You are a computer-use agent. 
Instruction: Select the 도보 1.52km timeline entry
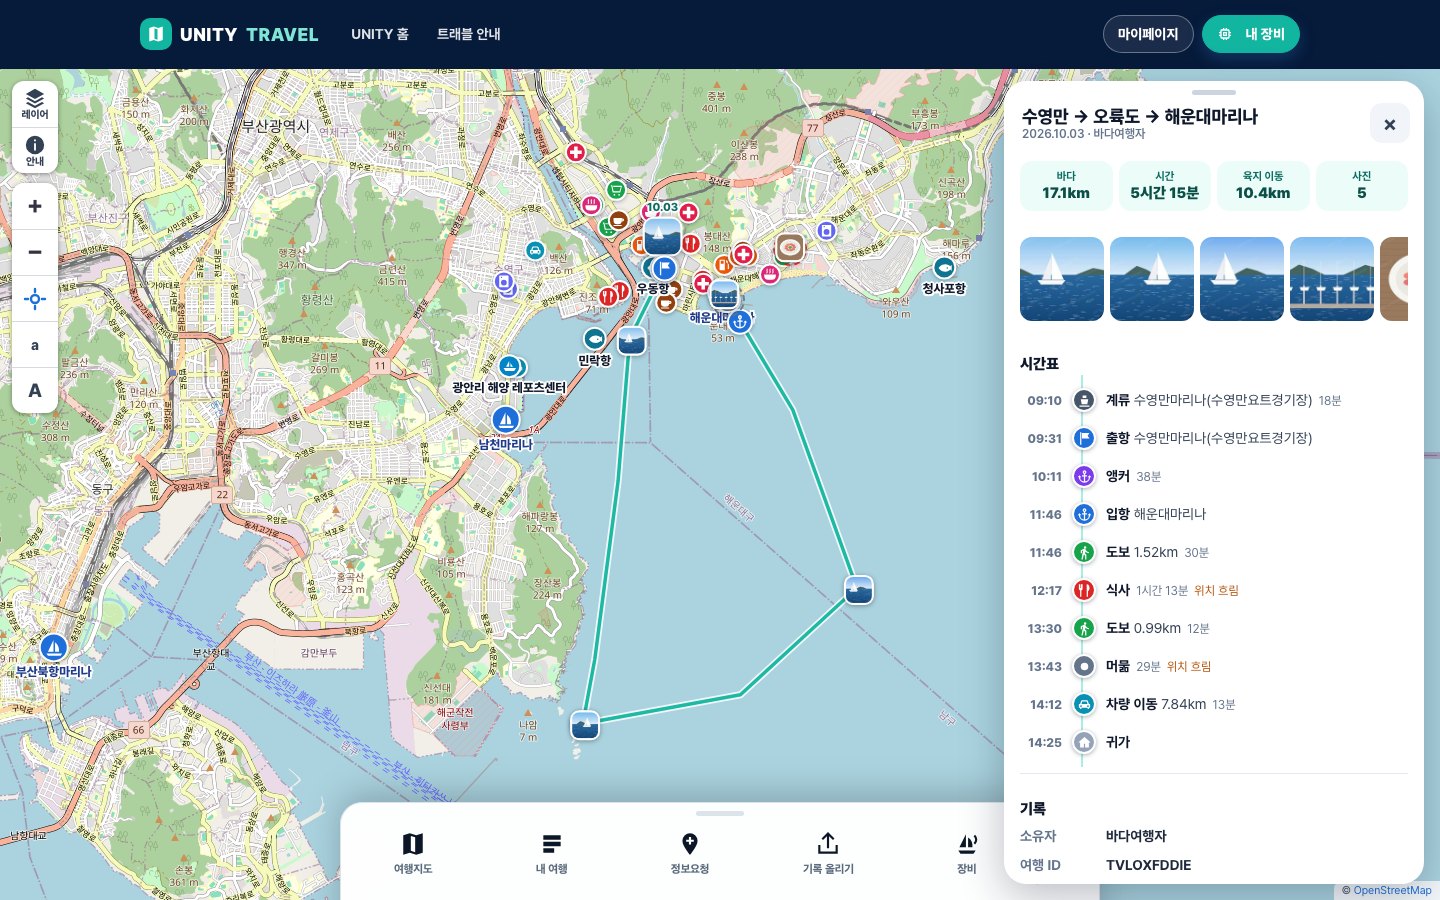[1214, 552]
